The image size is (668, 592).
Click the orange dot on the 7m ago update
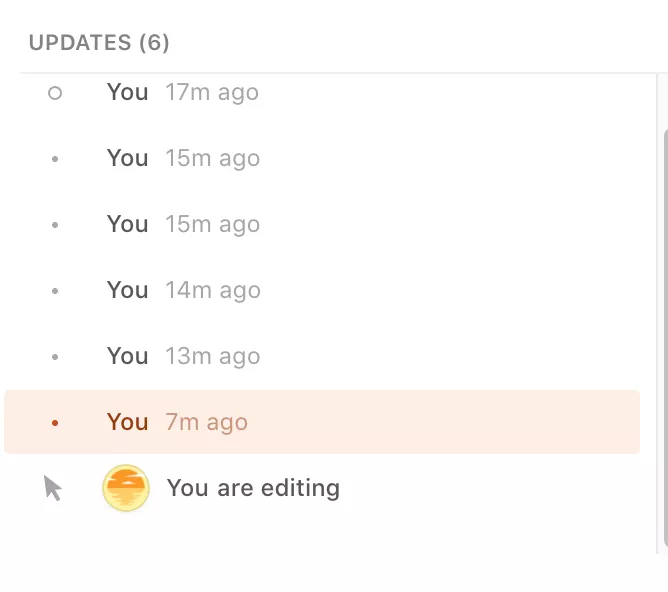[x=55, y=423]
